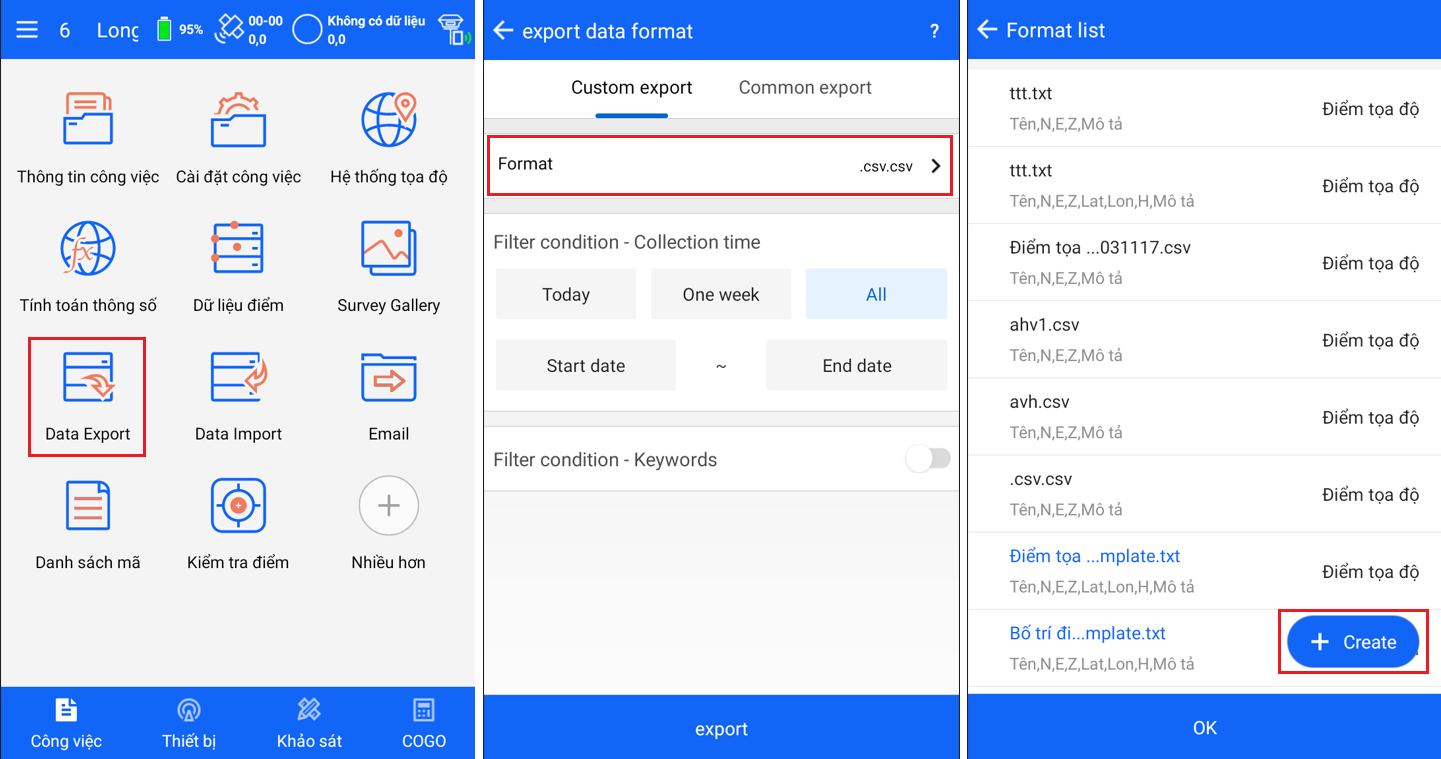Open Danh sách mã icon

88,506
